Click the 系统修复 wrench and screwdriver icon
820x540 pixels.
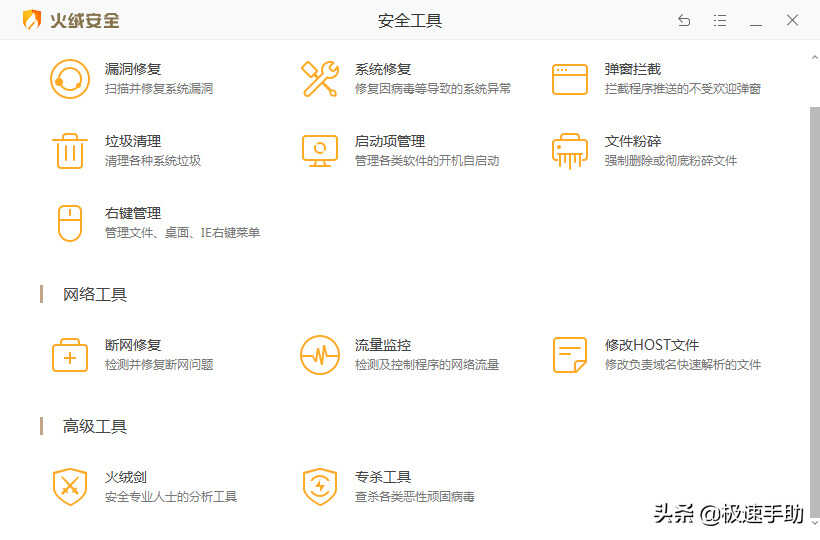click(320, 79)
